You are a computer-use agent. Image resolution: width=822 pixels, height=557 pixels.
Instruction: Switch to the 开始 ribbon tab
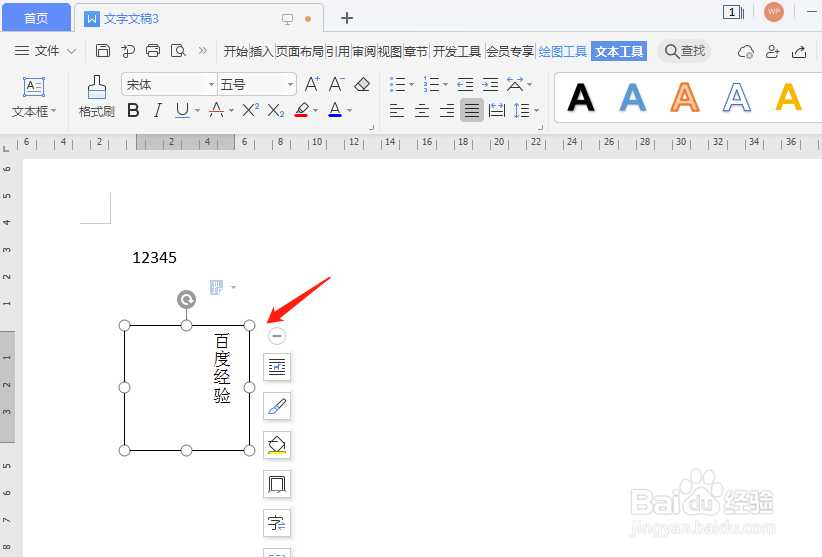point(235,51)
